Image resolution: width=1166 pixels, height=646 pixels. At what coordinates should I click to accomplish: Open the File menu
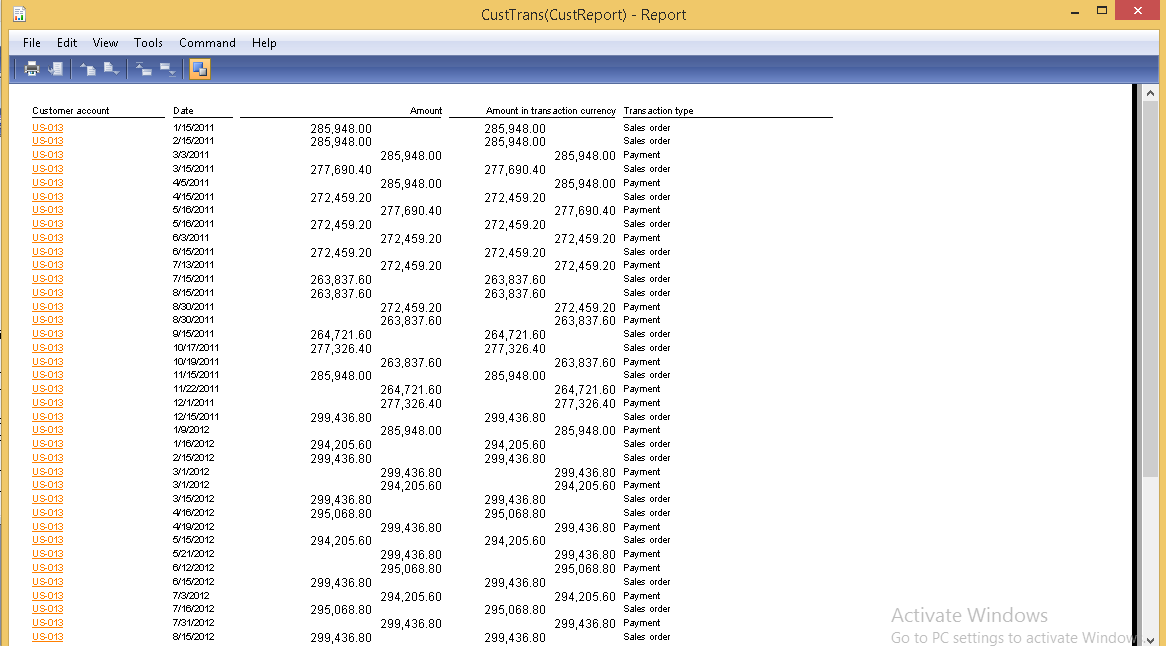pyautogui.click(x=31, y=43)
